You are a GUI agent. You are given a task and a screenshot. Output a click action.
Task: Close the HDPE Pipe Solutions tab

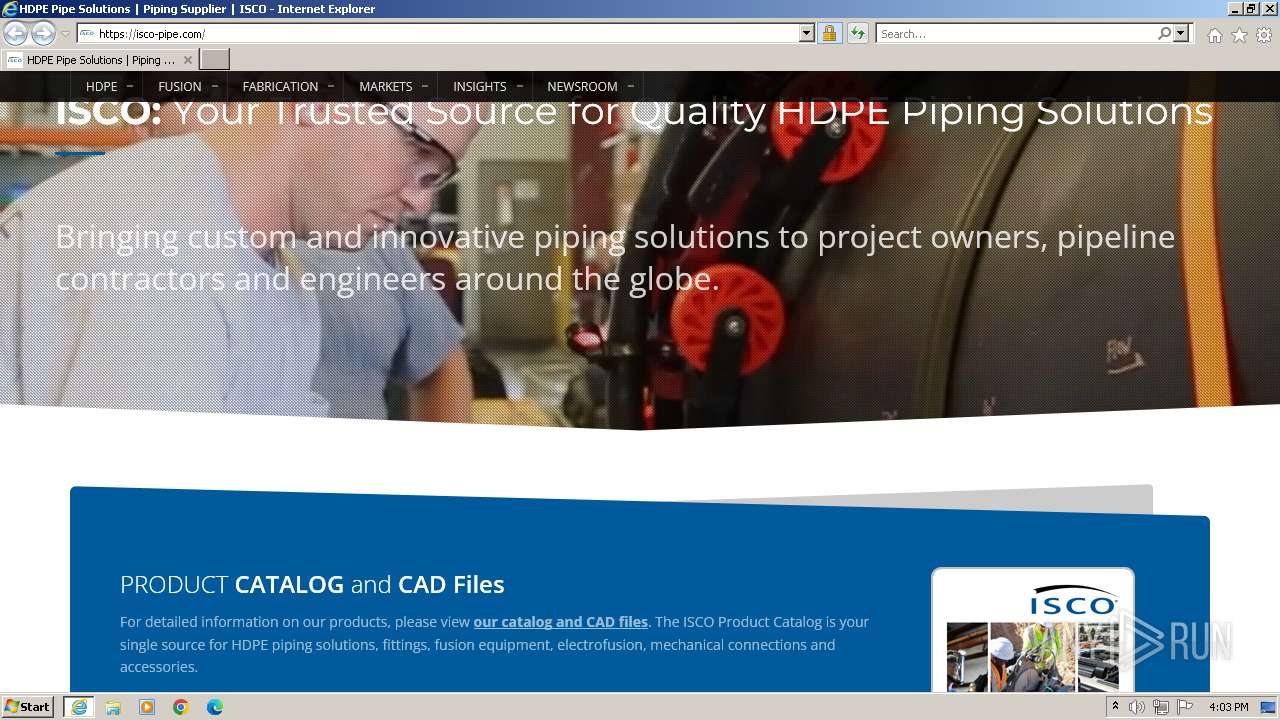point(187,60)
